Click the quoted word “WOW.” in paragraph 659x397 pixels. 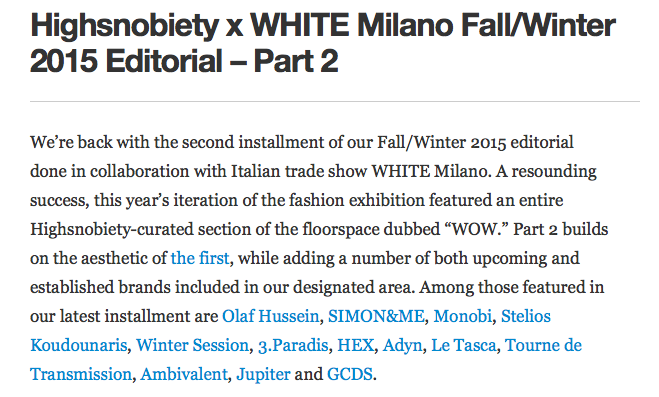(476, 229)
